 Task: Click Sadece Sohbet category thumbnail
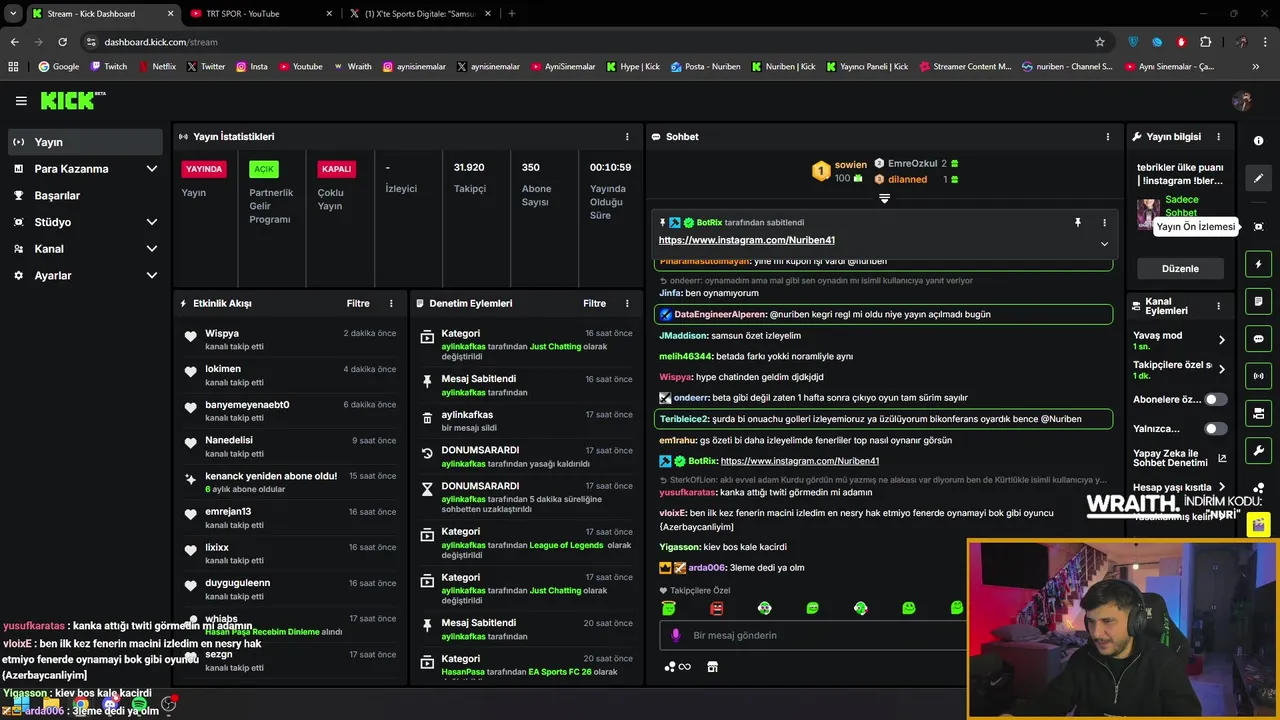point(1148,213)
